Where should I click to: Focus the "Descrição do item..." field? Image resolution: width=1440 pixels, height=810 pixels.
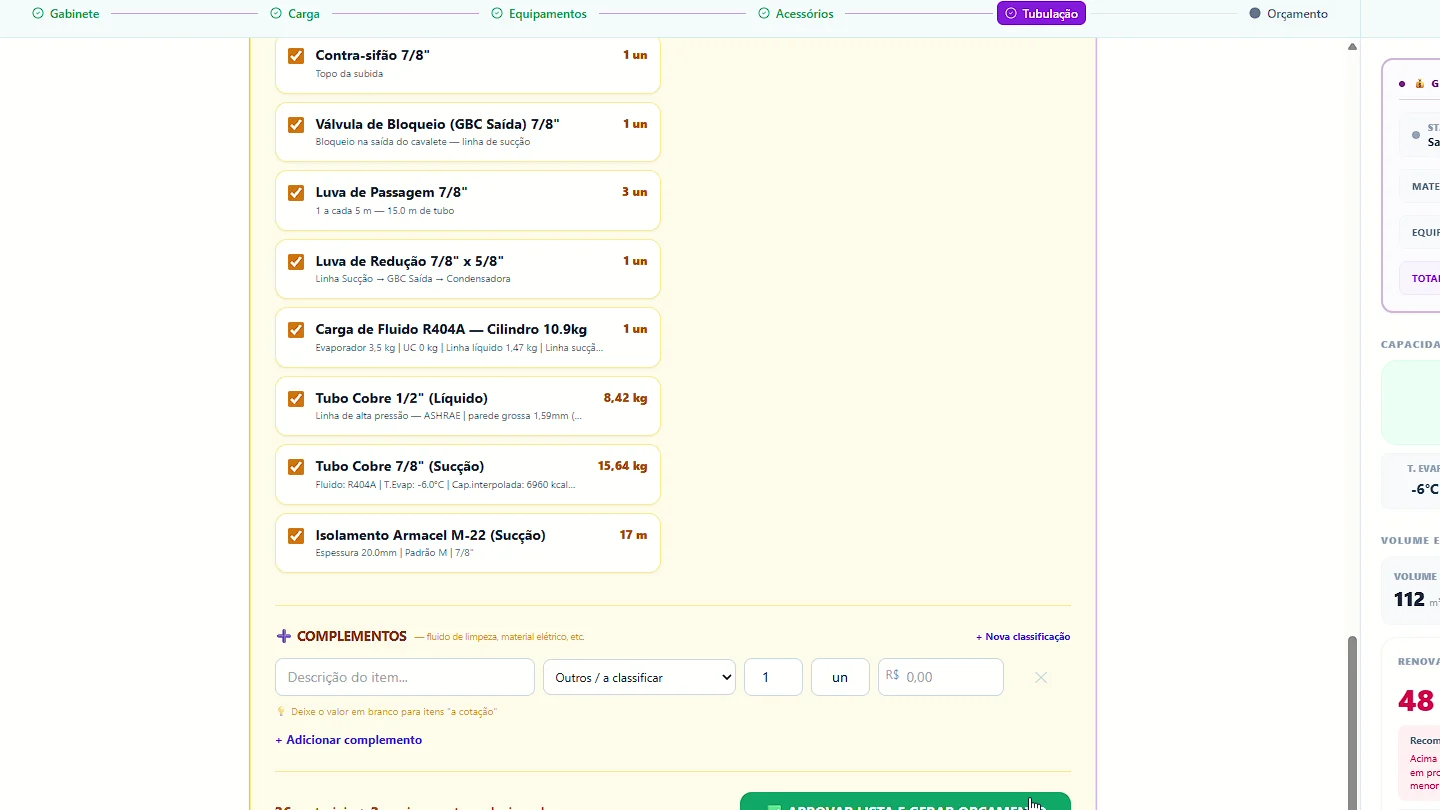pos(405,677)
